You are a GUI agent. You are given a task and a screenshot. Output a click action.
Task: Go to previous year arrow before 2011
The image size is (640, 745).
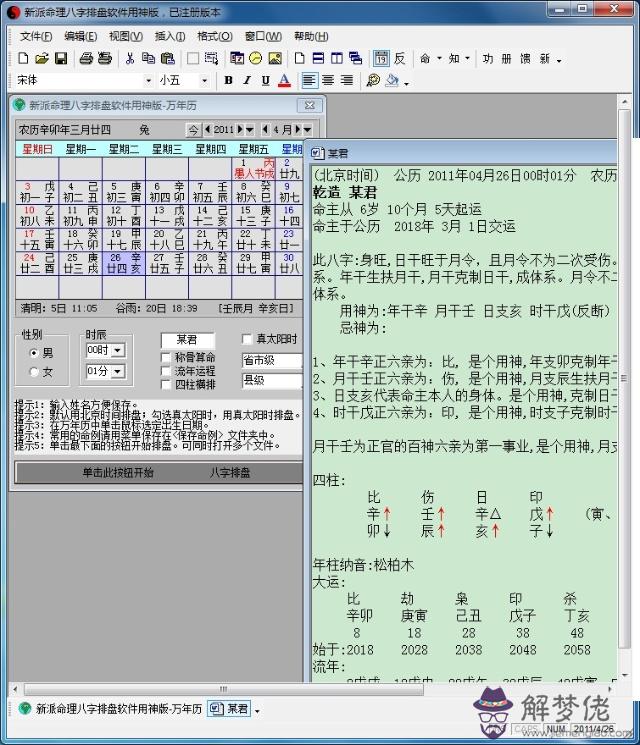tap(208, 129)
